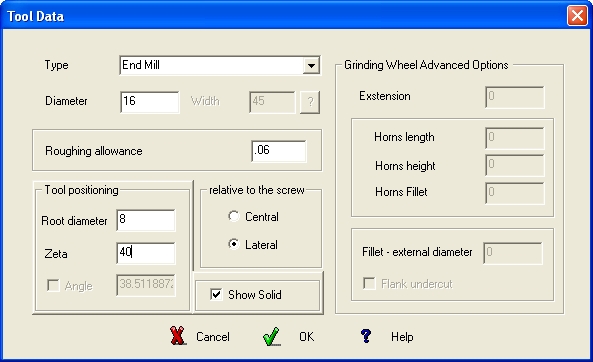
Task: Toggle the Show Solid checkbox
Action: point(216,294)
